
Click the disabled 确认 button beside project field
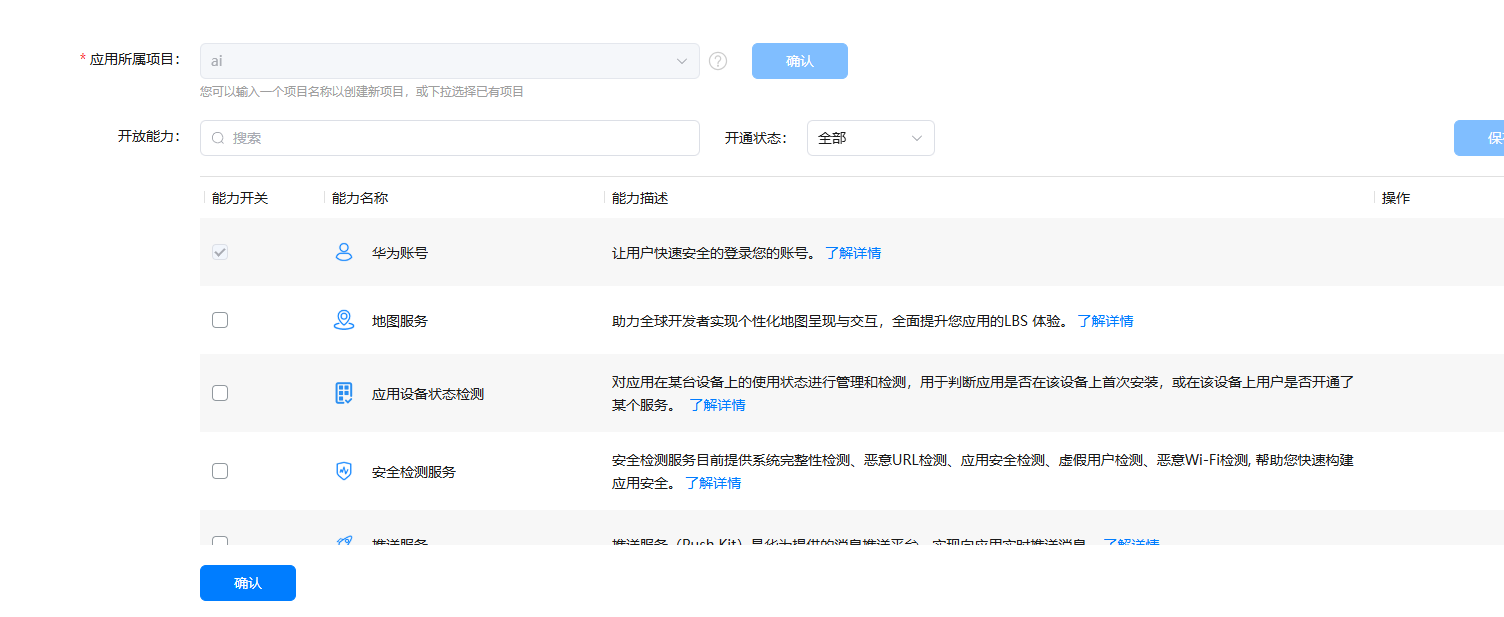click(x=799, y=60)
